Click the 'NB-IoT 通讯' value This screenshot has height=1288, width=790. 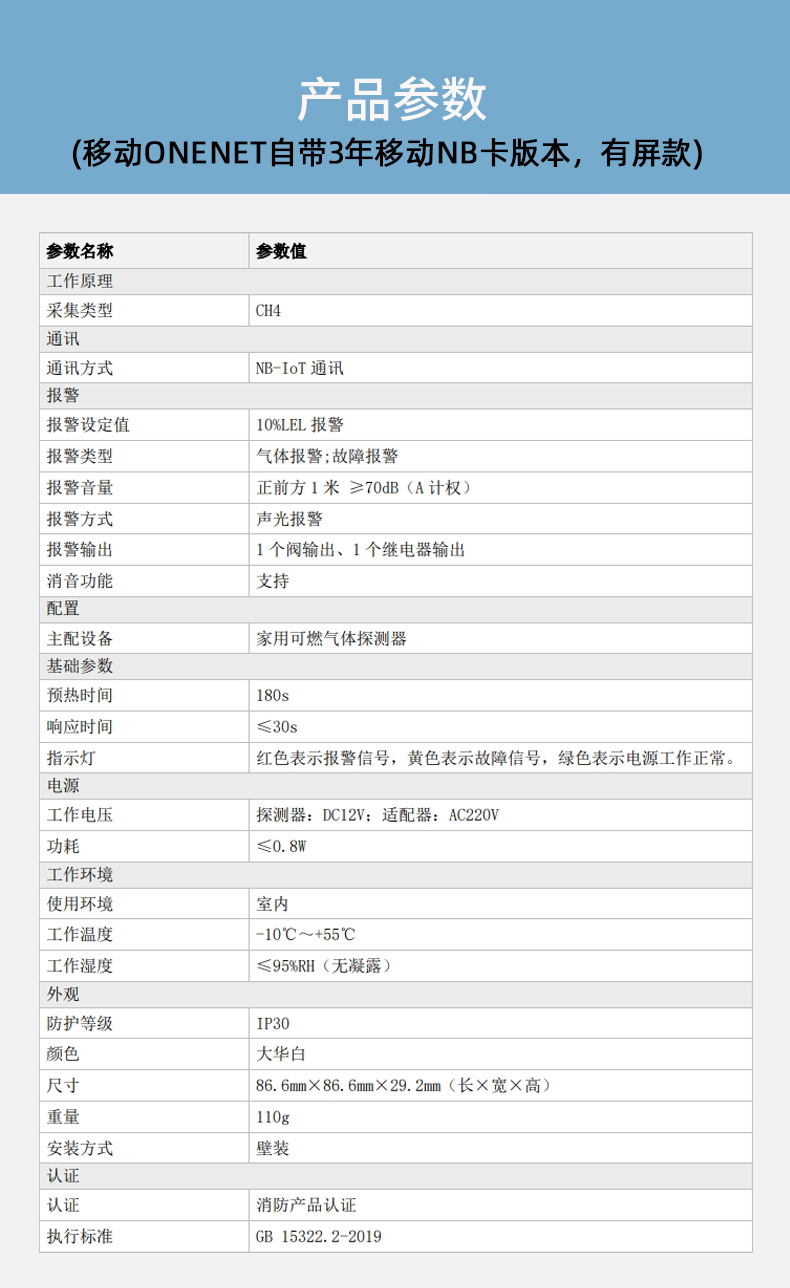[300, 368]
